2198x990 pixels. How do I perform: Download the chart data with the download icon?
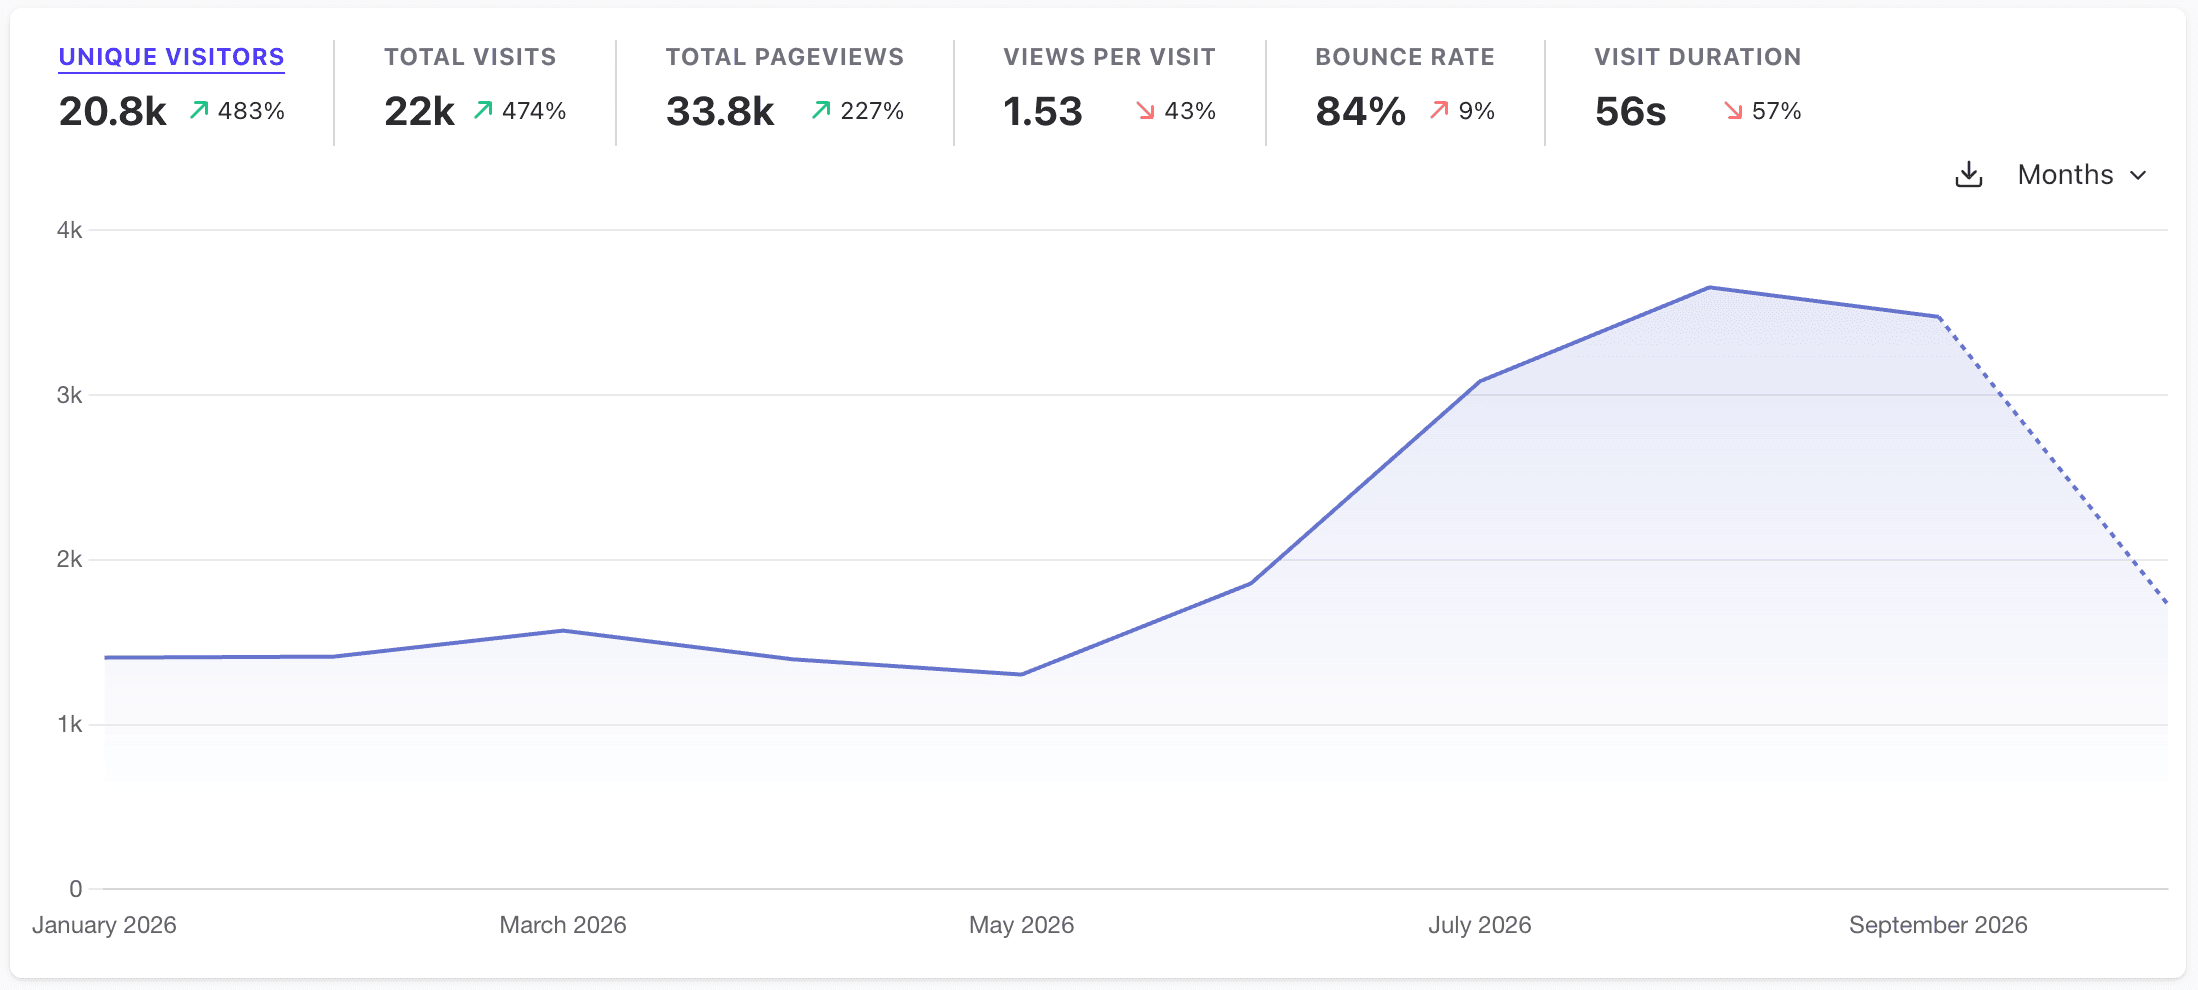[1968, 175]
